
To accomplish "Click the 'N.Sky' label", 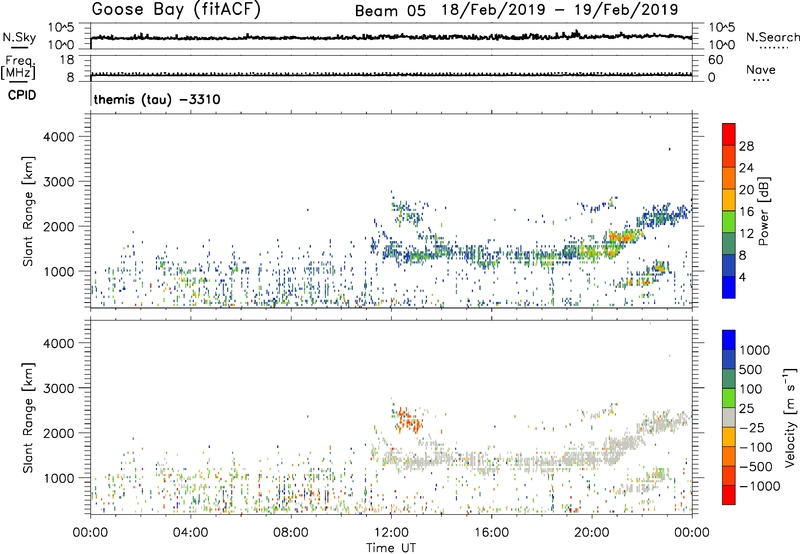I will coord(19,37).
